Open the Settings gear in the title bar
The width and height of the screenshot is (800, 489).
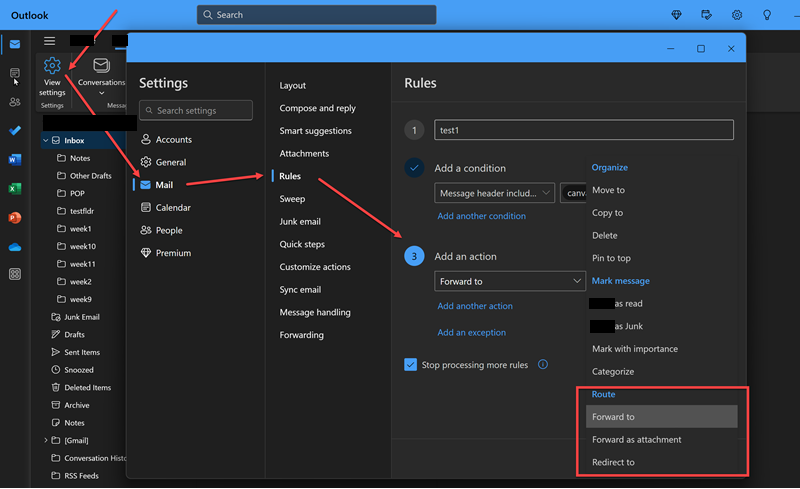coord(737,15)
